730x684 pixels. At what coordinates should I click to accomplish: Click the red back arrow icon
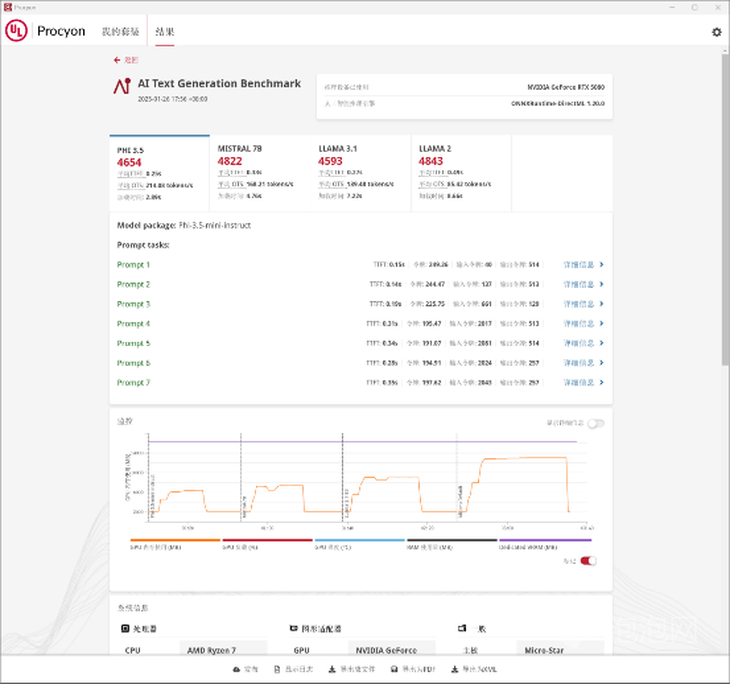[x=117, y=60]
